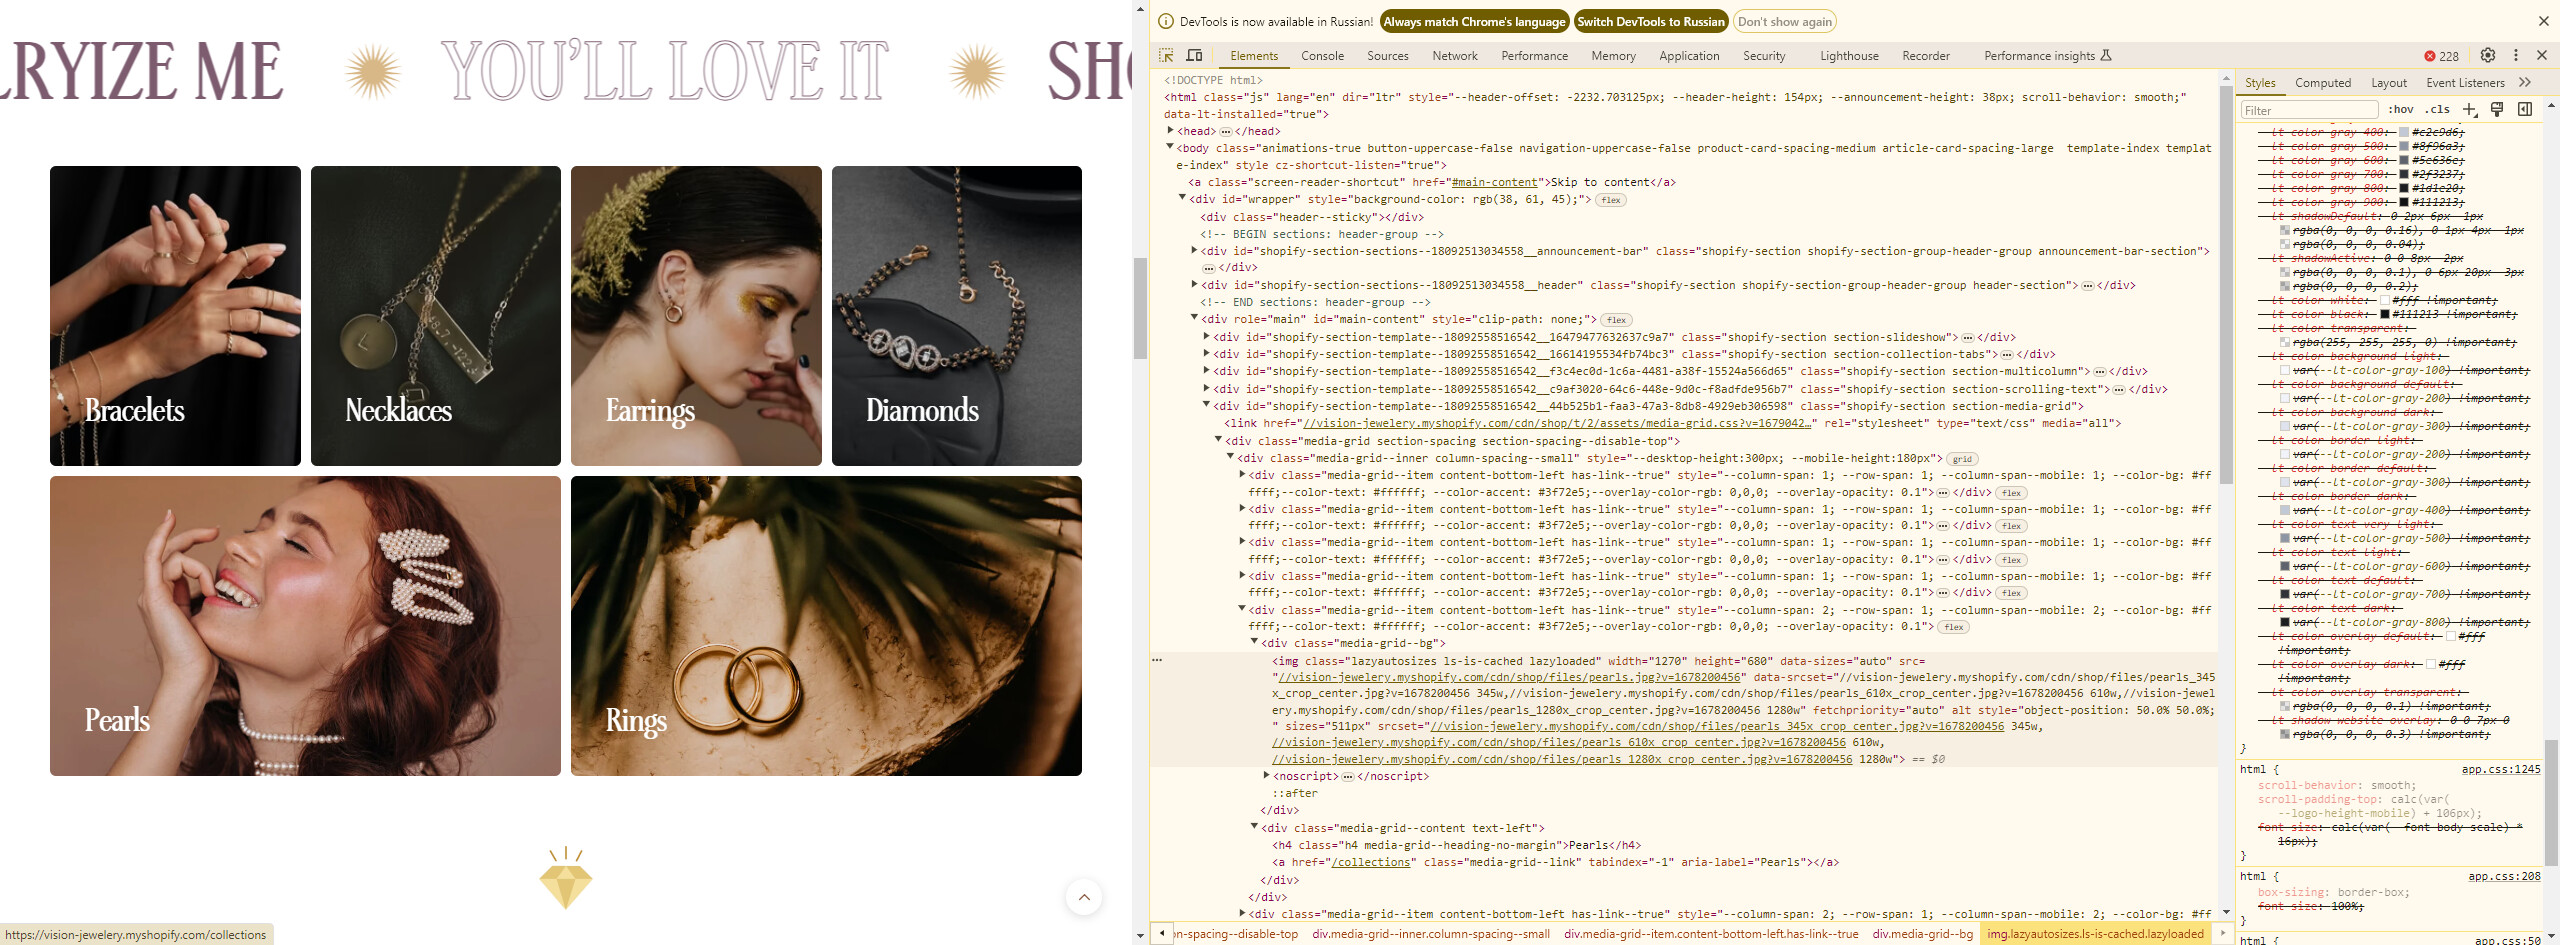The height and width of the screenshot is (945, 2560).
Task: Open the Necklaces collection tile
Action: click(x=436, y=316)
